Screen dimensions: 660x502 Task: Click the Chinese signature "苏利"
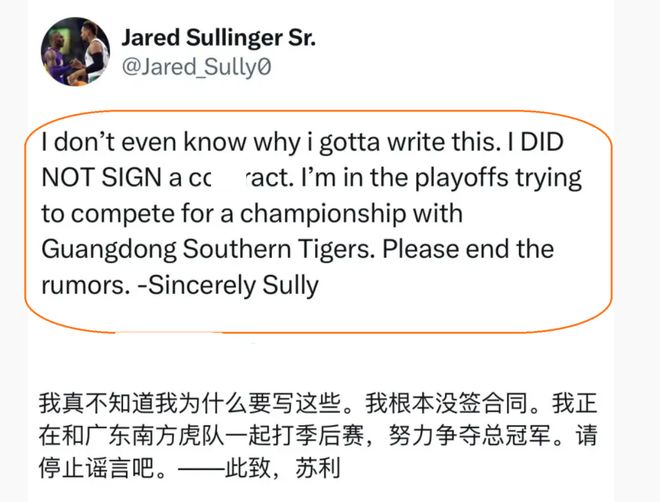(325, 468)
